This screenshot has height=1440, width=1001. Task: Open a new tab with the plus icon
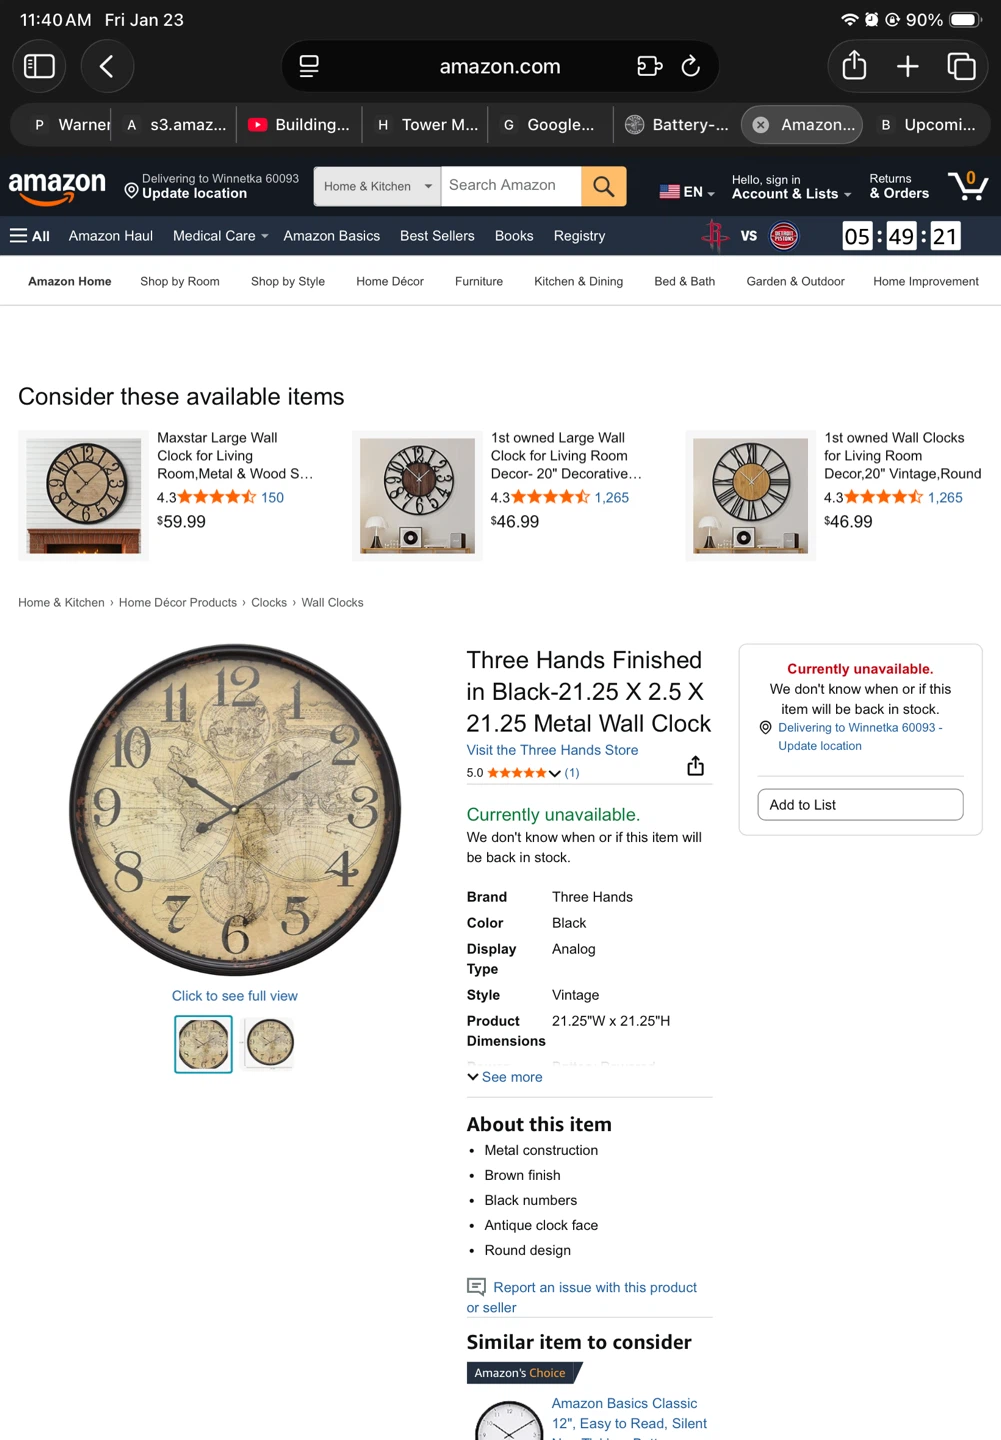point(908,66)
